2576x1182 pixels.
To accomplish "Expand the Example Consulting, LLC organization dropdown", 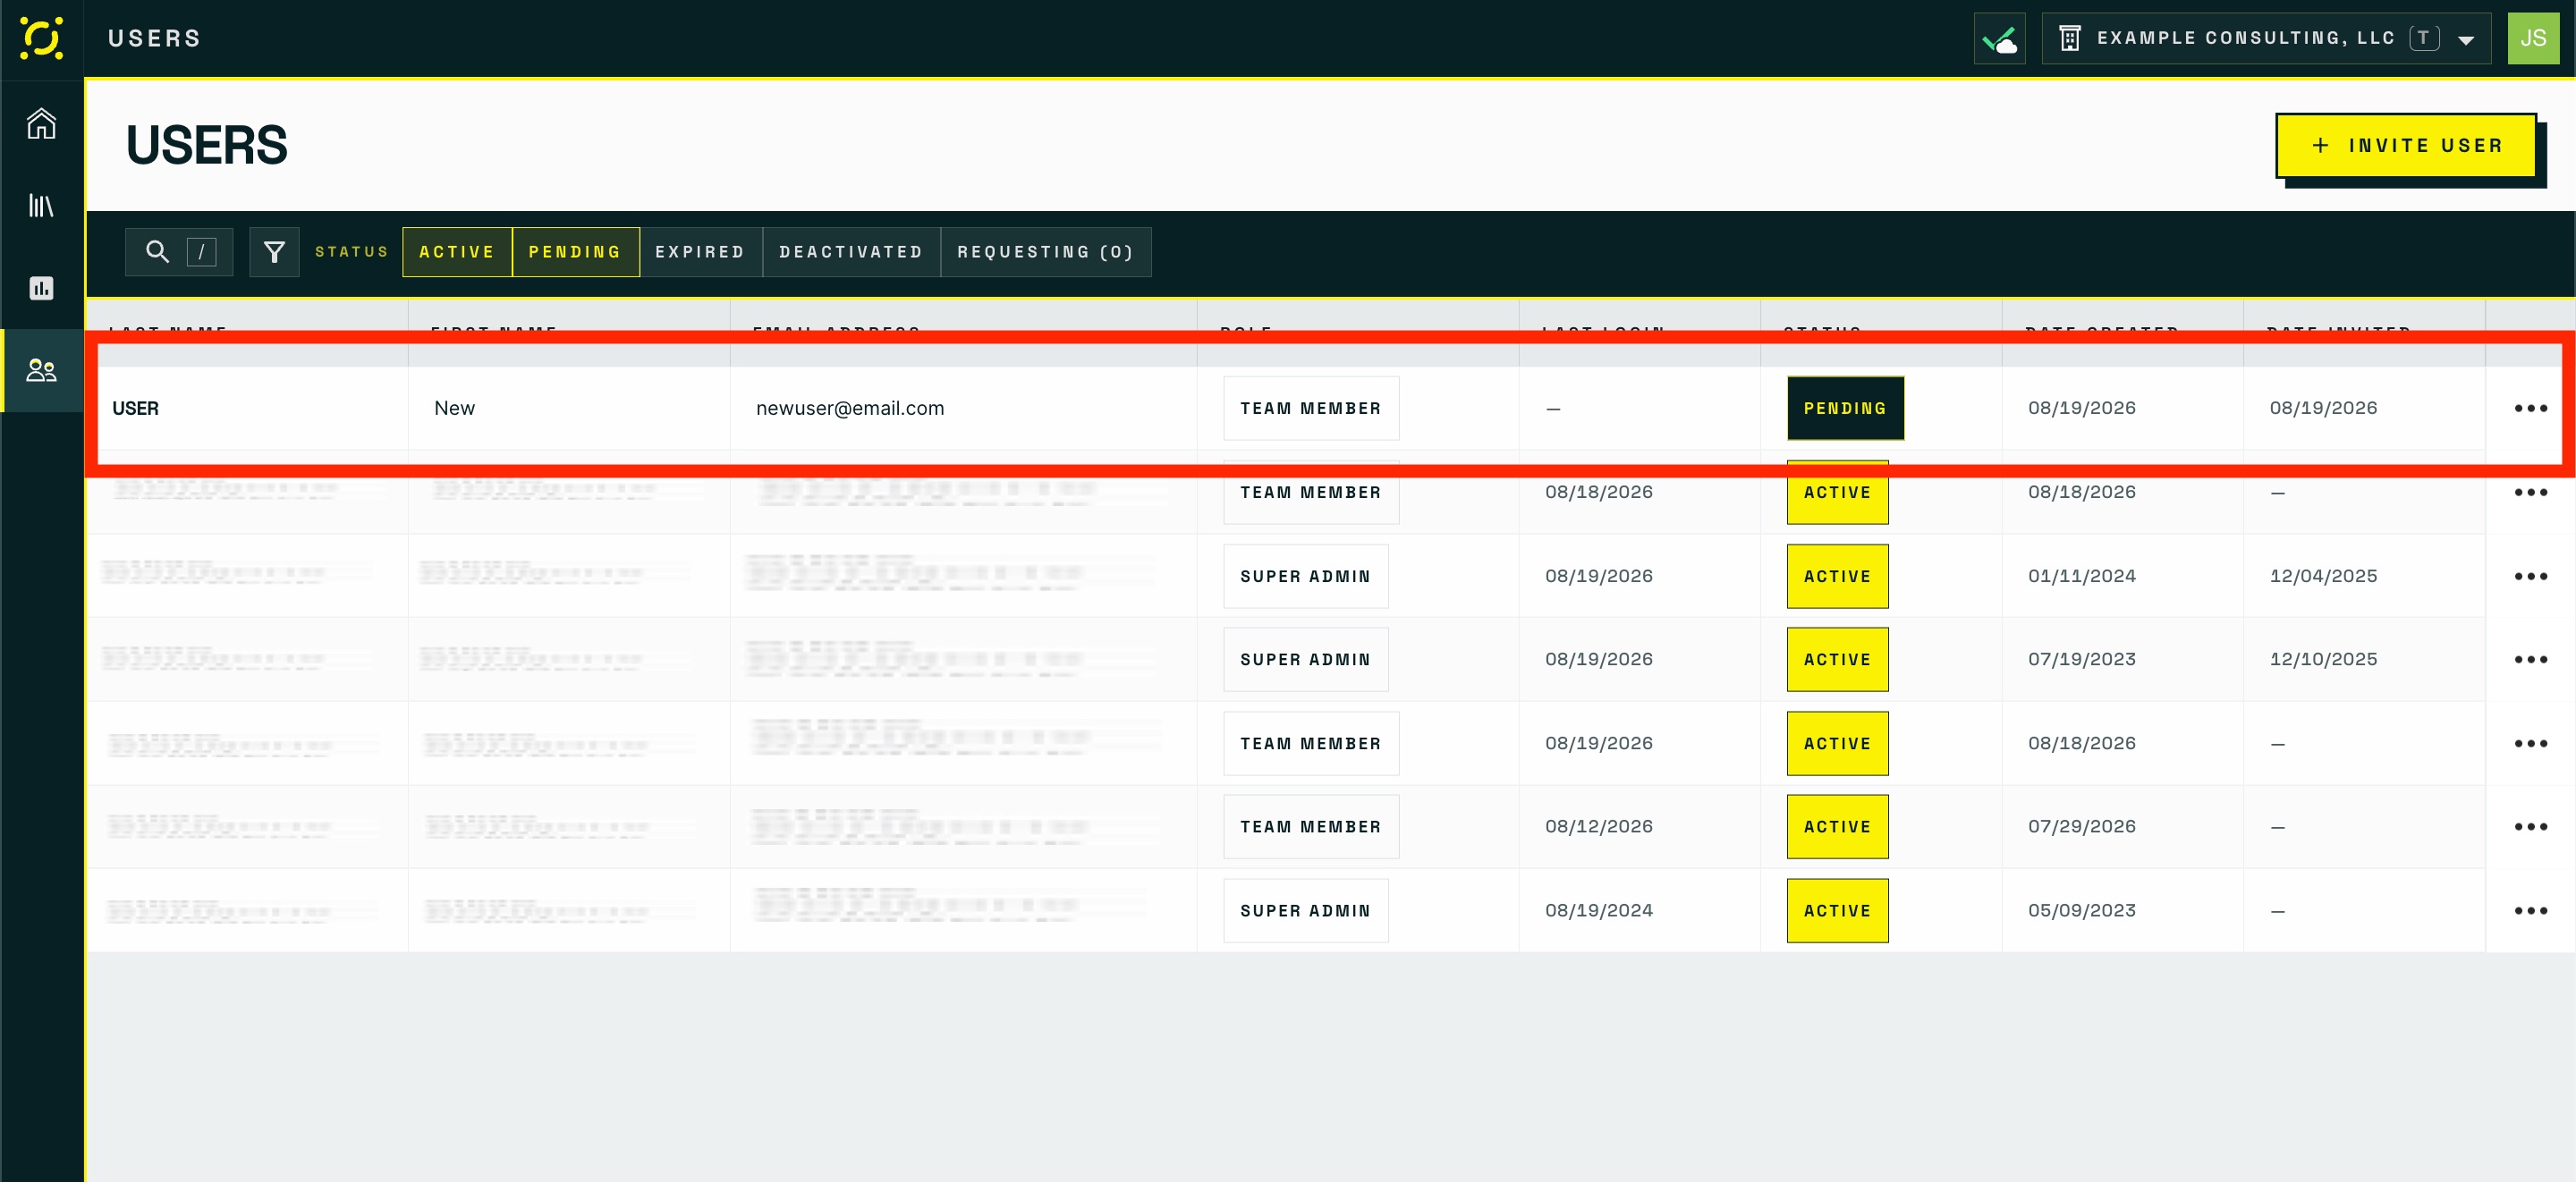I will (x=2265, y=39).
